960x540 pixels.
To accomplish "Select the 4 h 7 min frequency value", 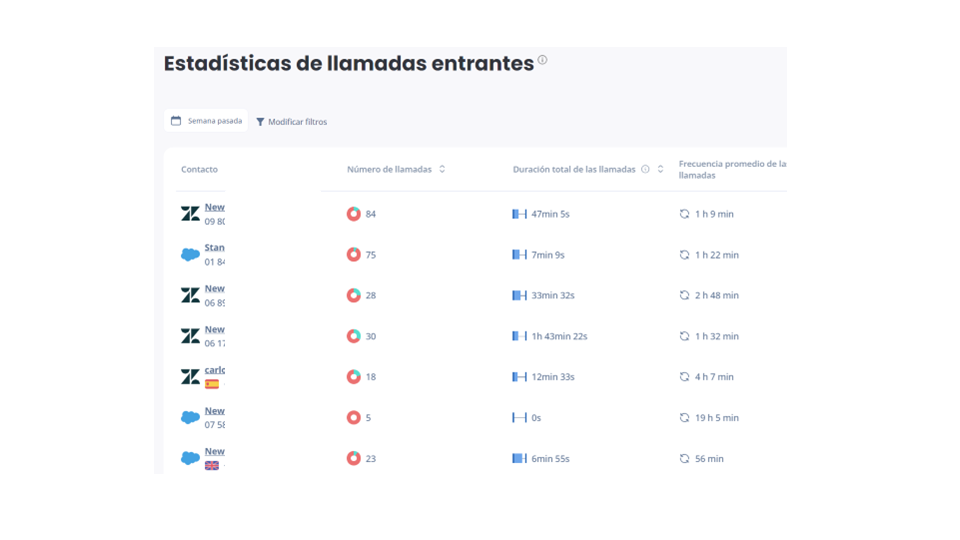I will (x=714, y=377).
